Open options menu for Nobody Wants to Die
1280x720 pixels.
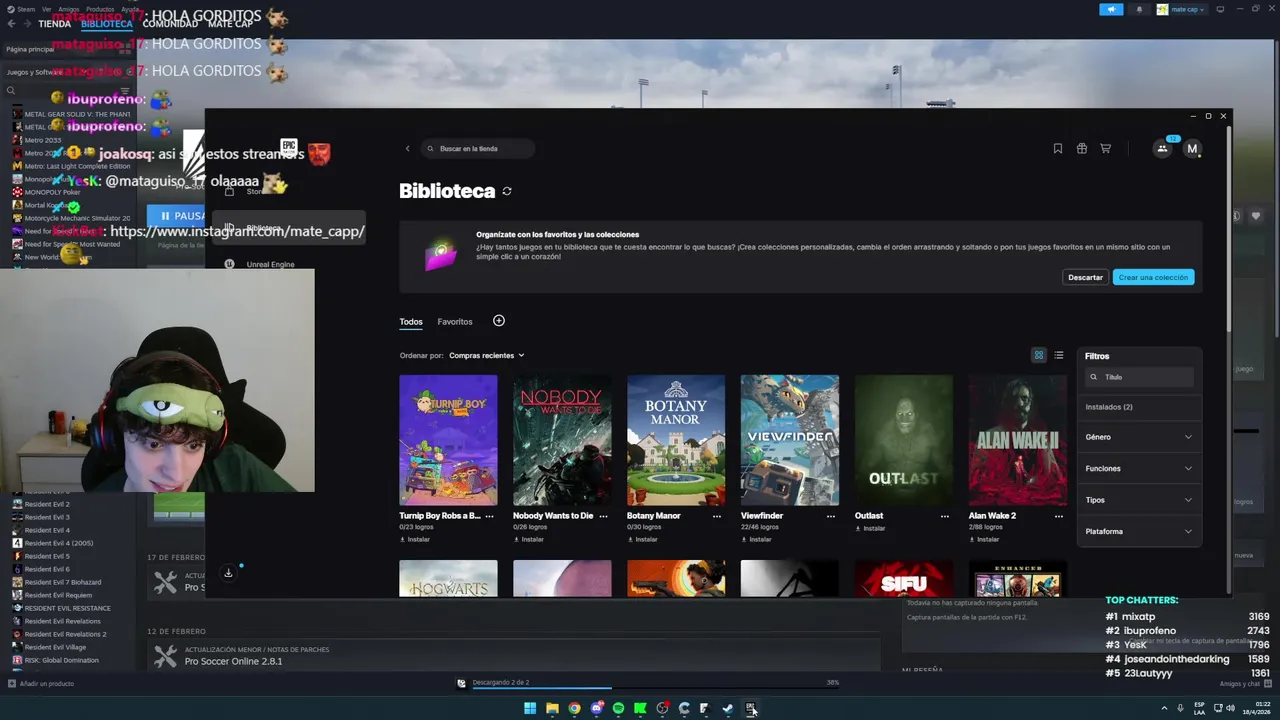[603, 516]
